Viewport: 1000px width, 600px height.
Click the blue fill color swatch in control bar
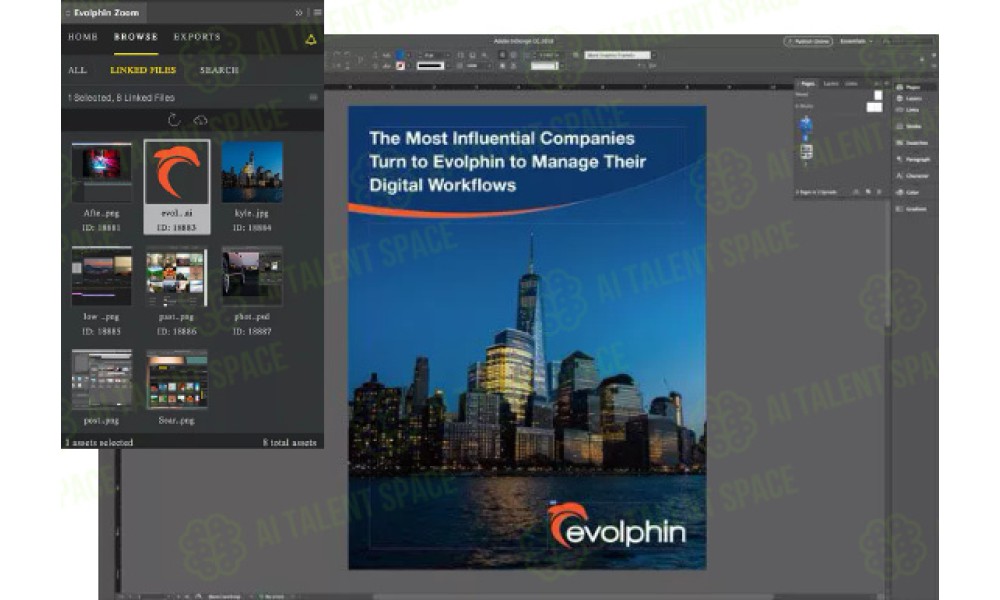coord(400,55)
